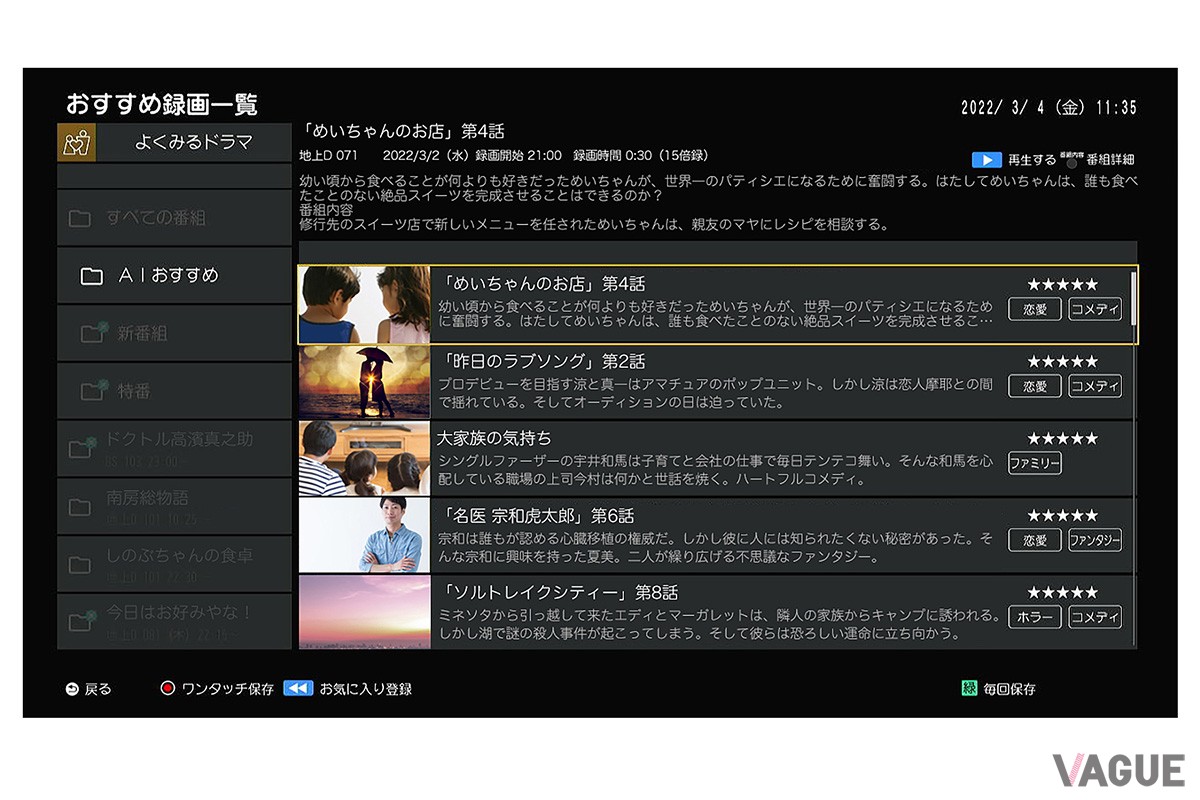
Task: Toggle the 恋愛 genre tag on めいちゃんのお店
Action: 1034,309
